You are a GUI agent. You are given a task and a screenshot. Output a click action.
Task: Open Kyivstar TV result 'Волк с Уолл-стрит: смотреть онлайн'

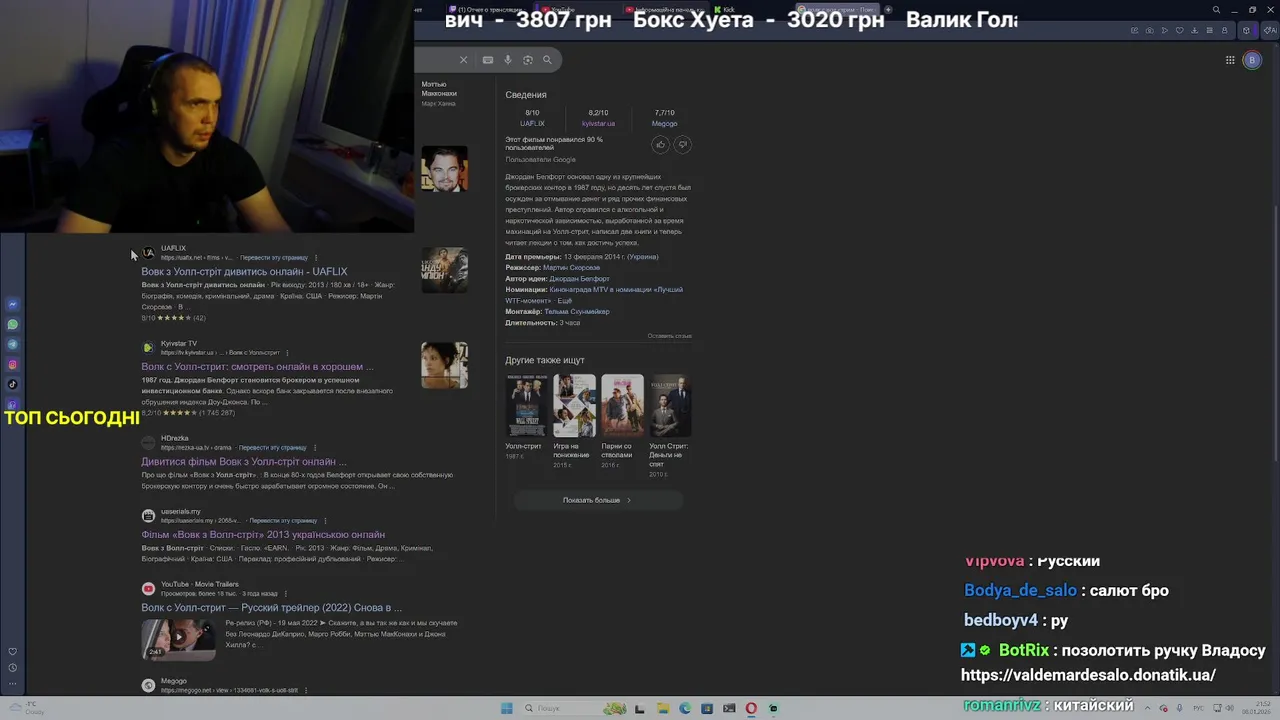pos(257,367)
